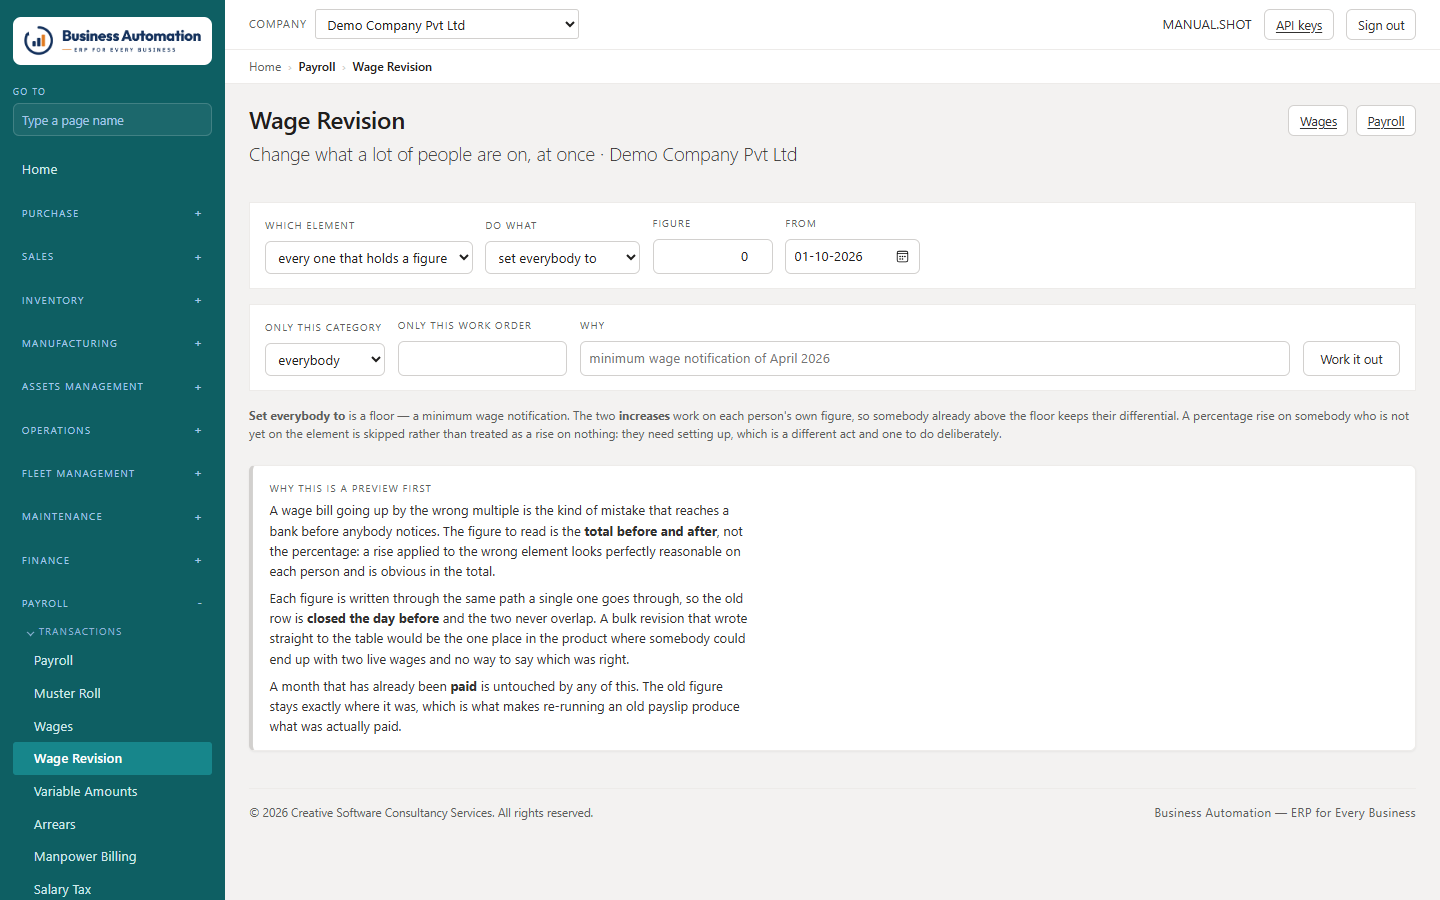Select Wage Revision in the sidebar
The width and height of the screenshot is (1440, 900).
(112, 759)
